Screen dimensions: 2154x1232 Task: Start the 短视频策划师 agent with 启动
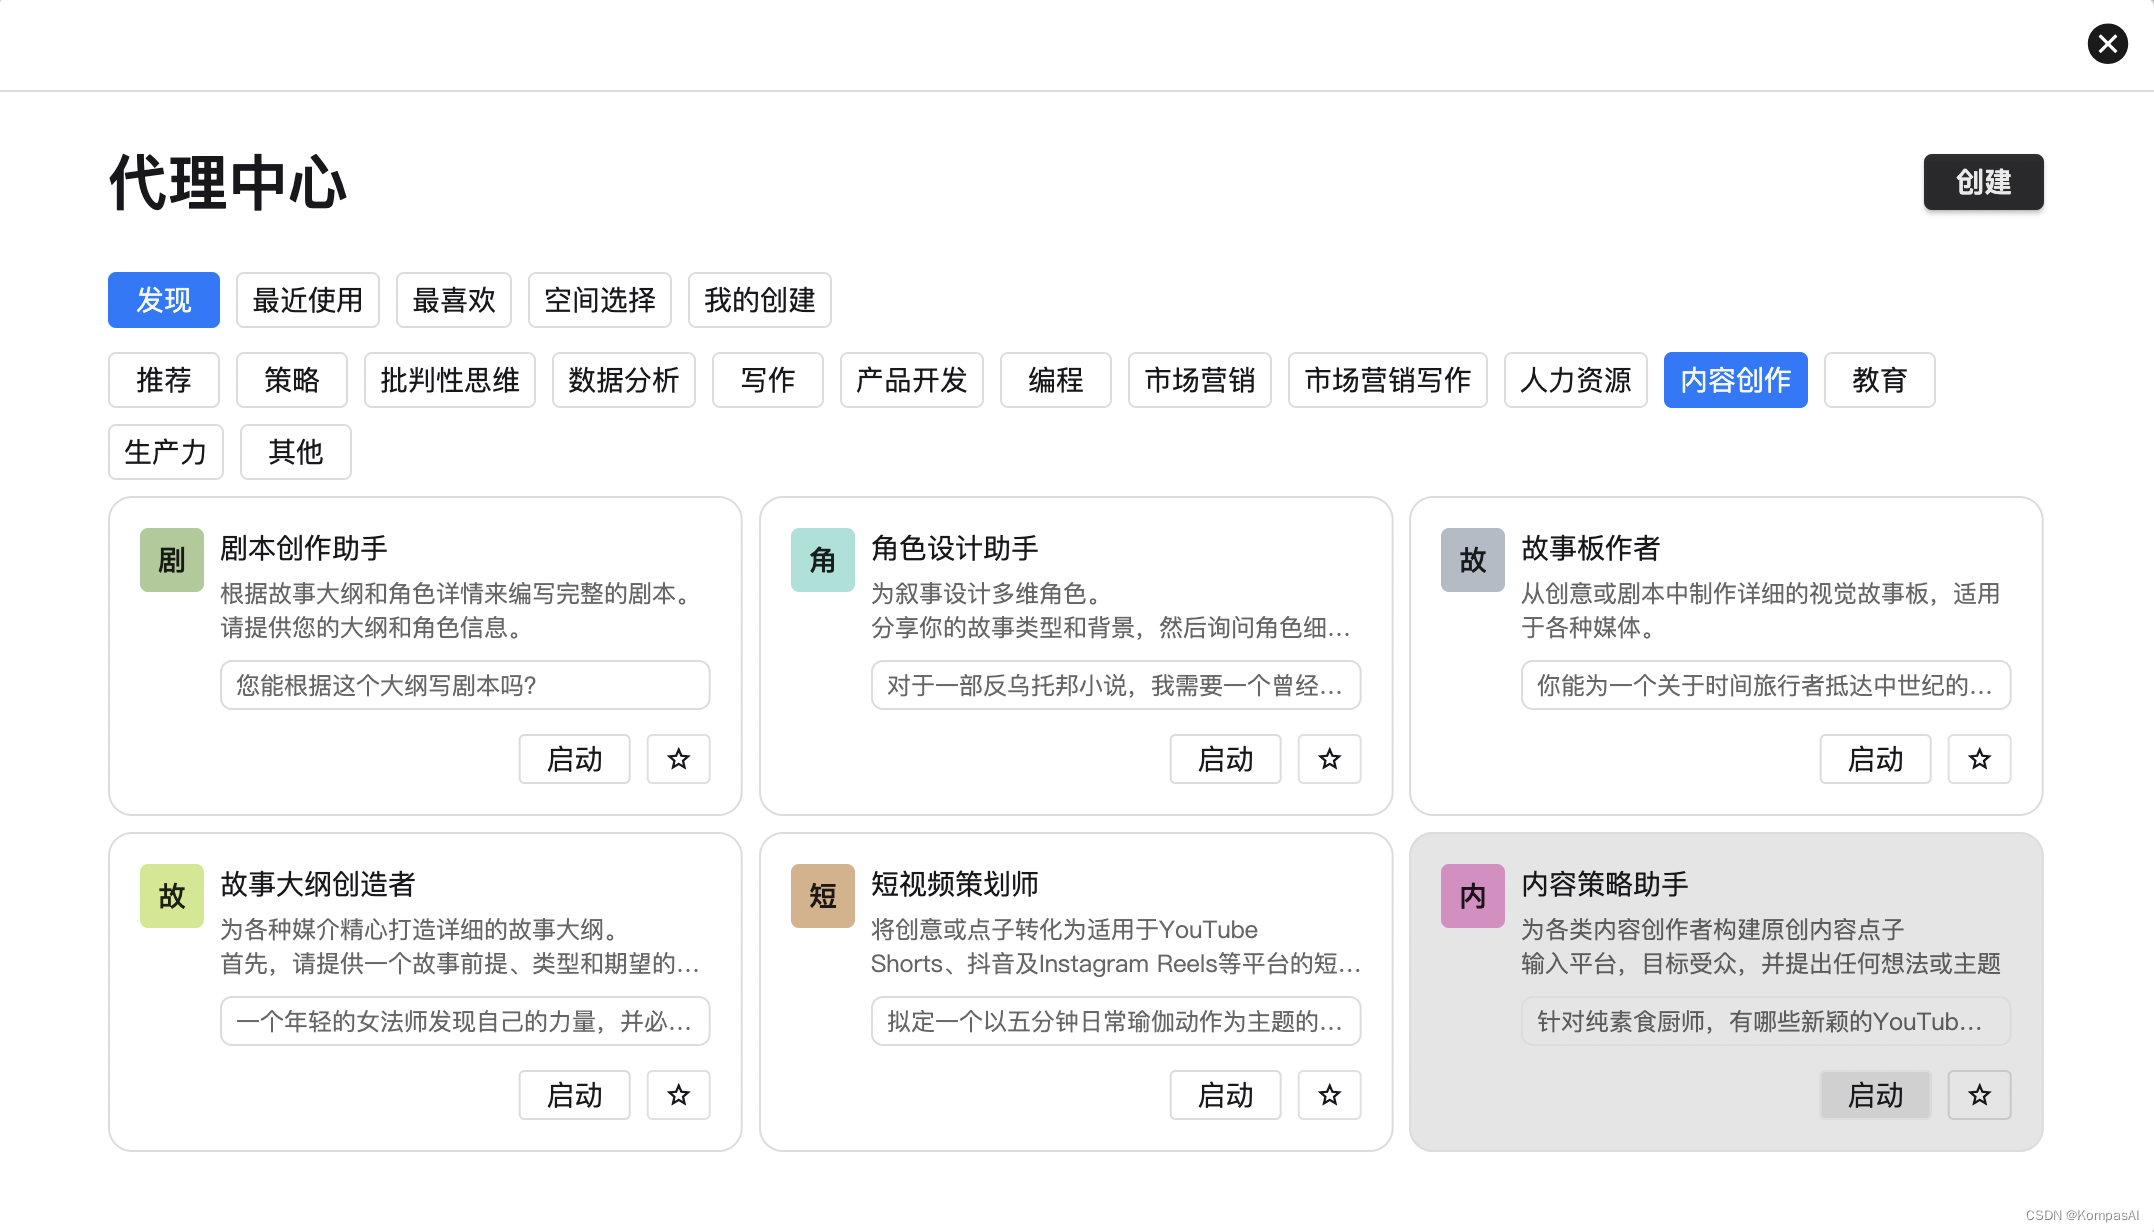pos(1225,1095)
